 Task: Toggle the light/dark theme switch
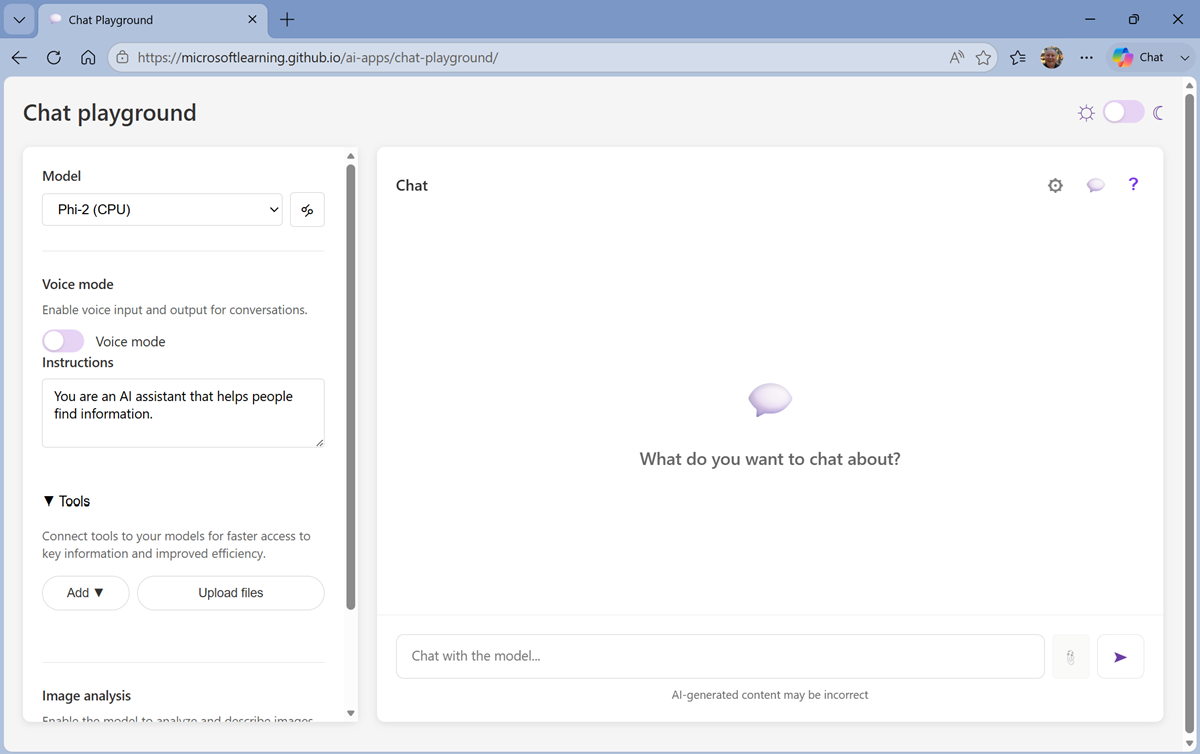1123,112
